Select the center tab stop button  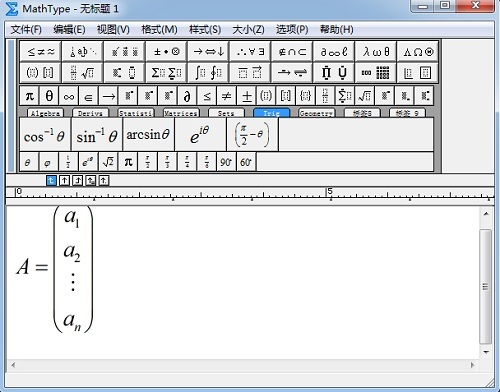[64, 181]
